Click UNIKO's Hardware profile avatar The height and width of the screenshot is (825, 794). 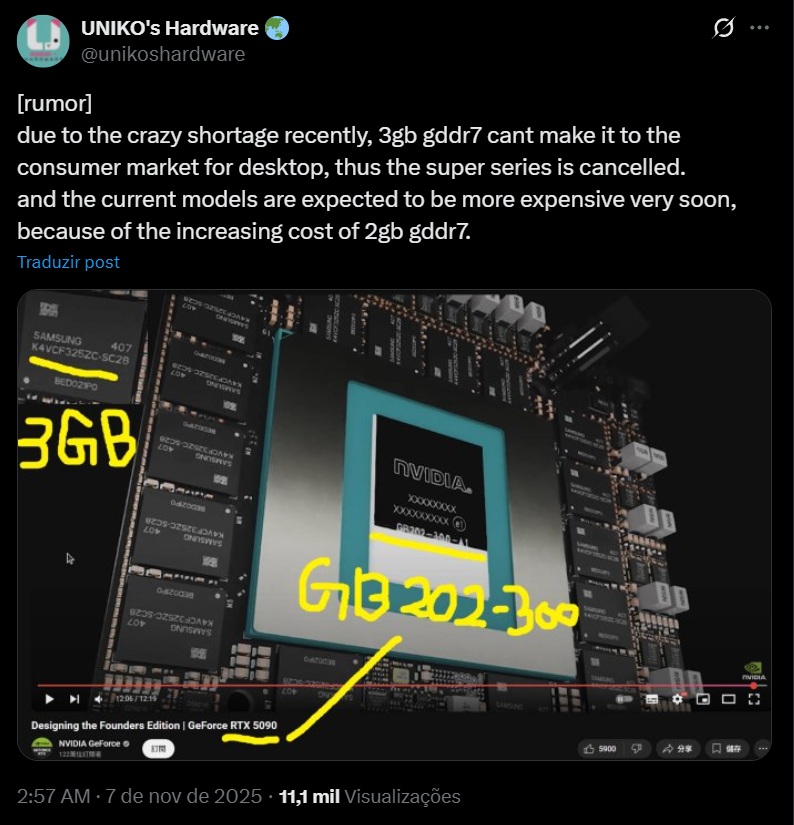[x=43, y=41]
